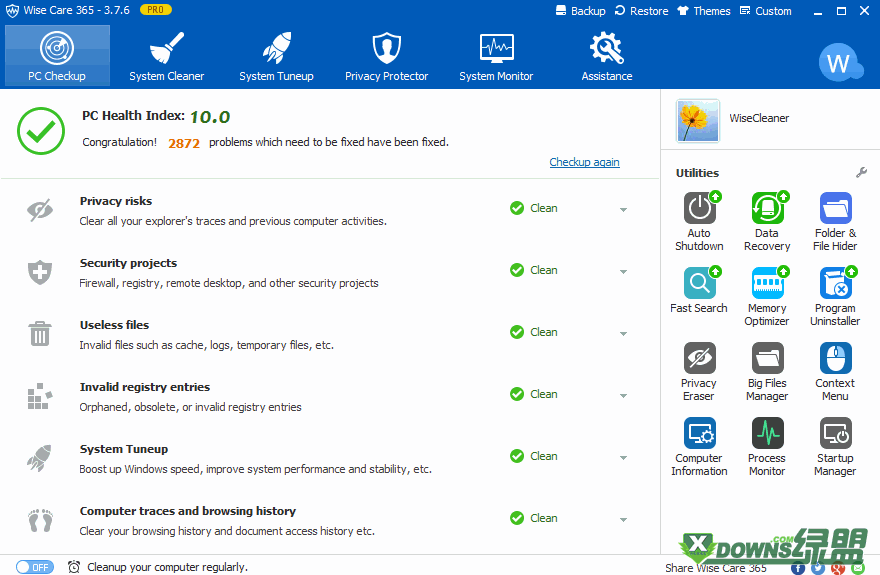Image resolution: width=880 pixels, height=575 pixels.
Task: Share on Facebook icon
Action: coord(798,568)
